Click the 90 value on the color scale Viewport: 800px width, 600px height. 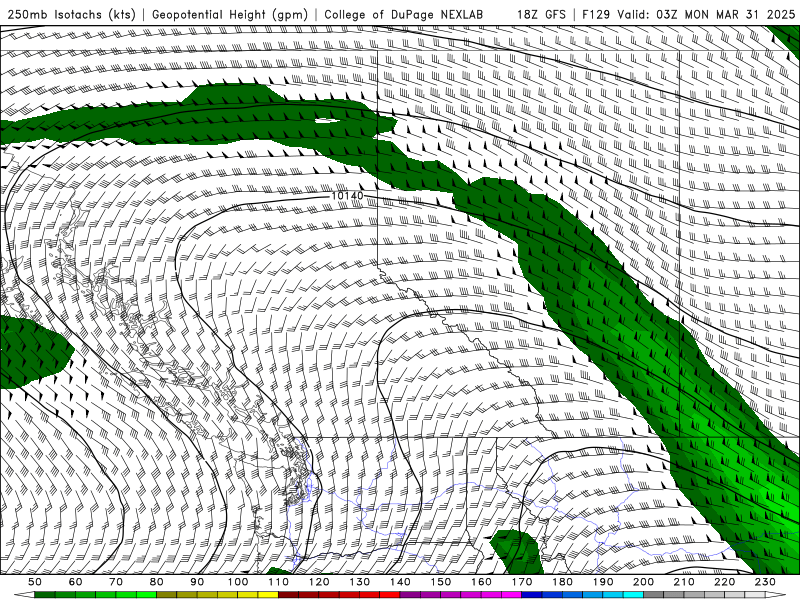[197, 582]
